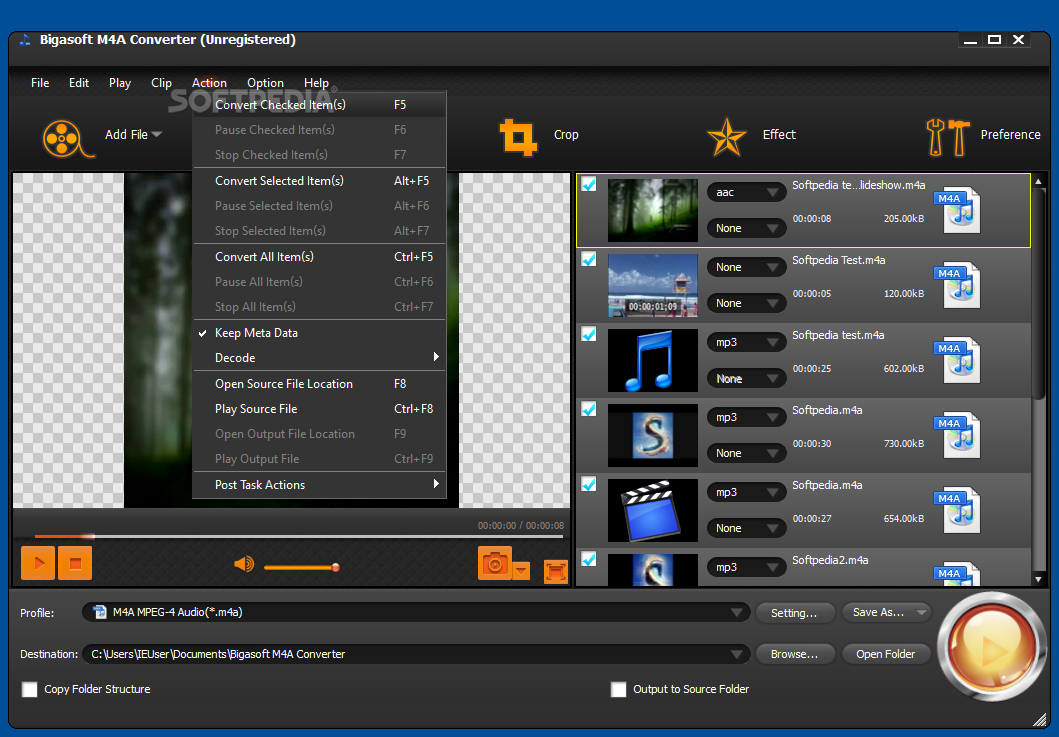This screenshot has width=1059, height=737.
Task: Select the beach thumbnail of Softpedia Test.m4a
Action: (652, 285)
